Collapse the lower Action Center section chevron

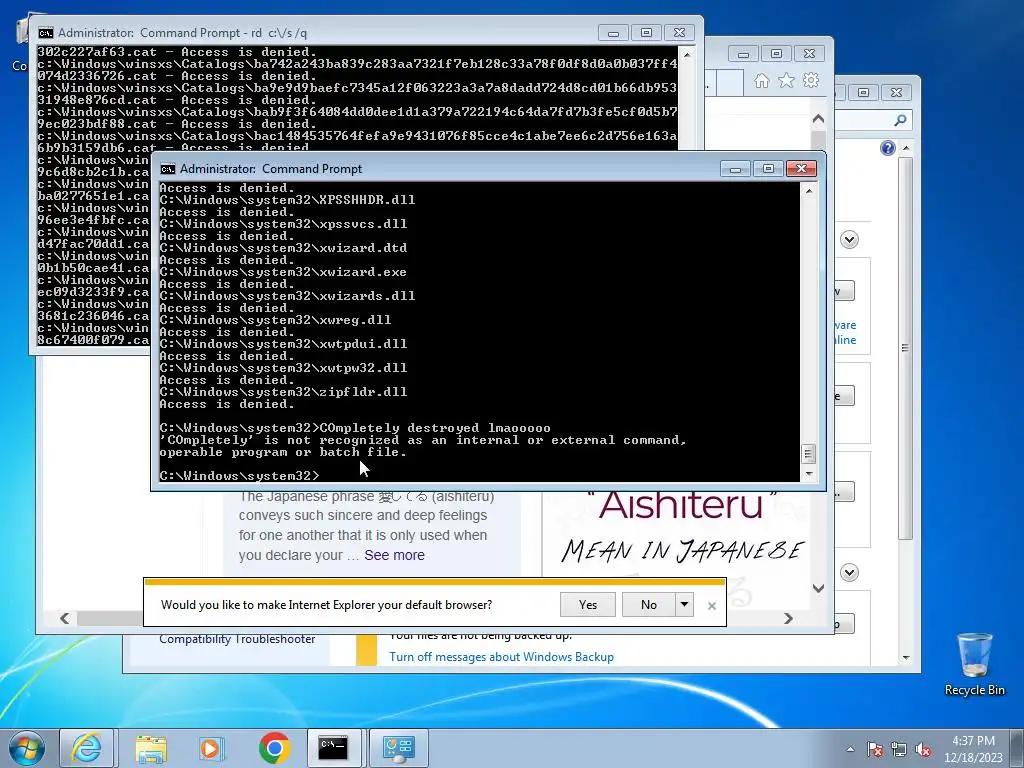click(849, 573)
